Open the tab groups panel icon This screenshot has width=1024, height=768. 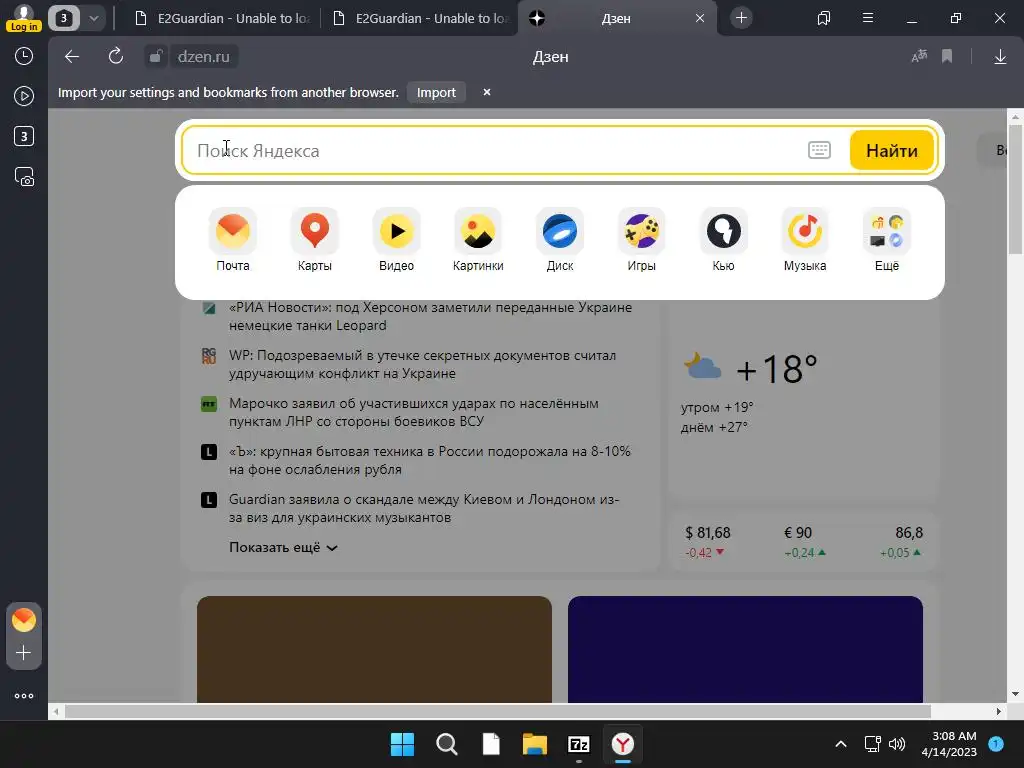824,18
